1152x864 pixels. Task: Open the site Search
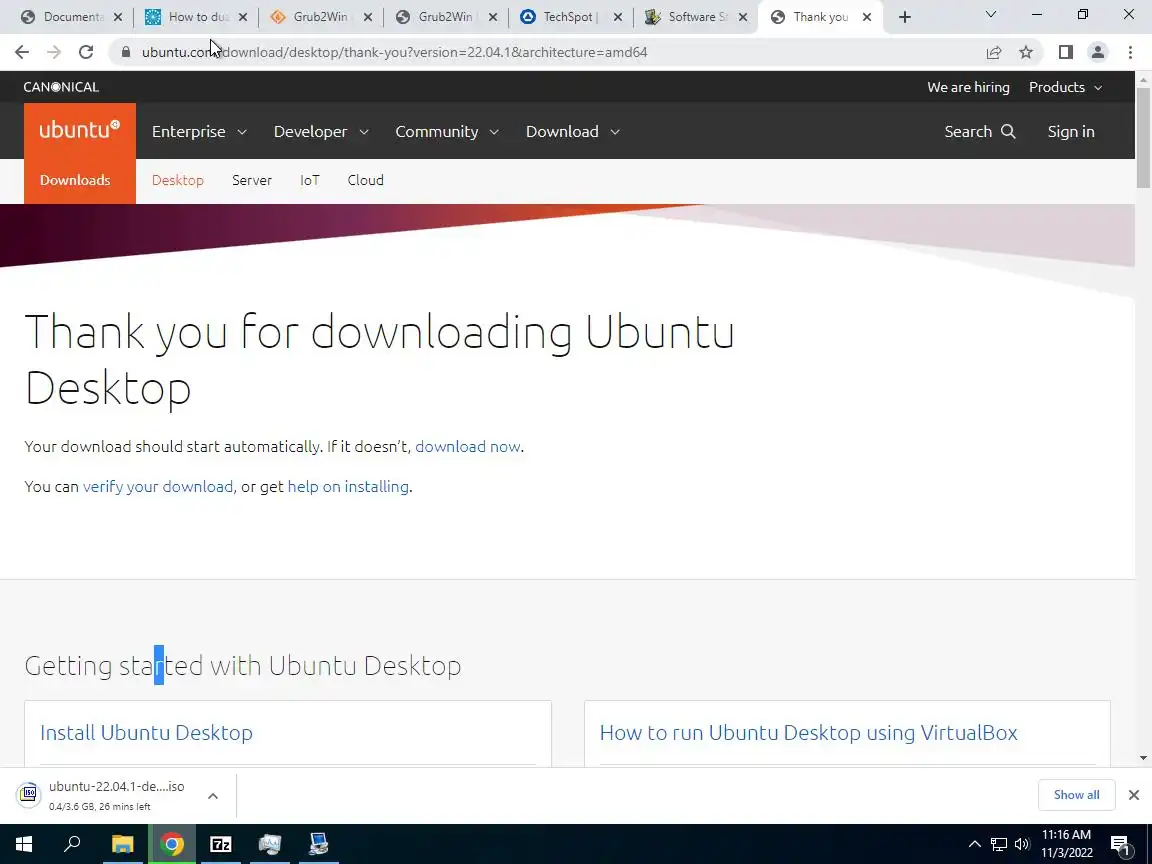pyautogui.click(x=979, y=132)
